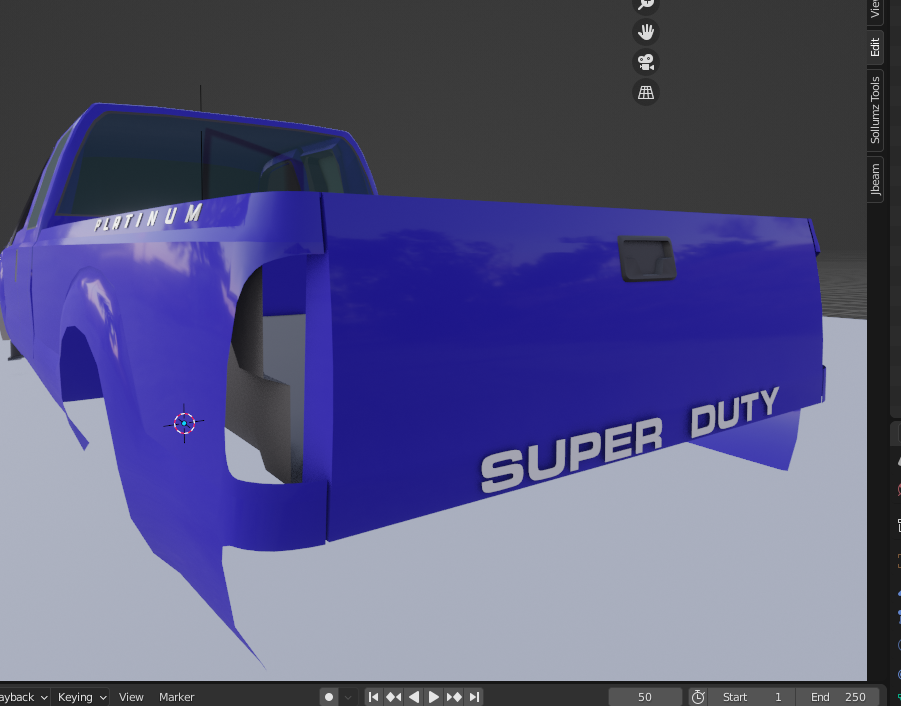This screenshot has width=901, height=706.
Task: Click the tailgate handle on the truck
Action: coord(646,259)
